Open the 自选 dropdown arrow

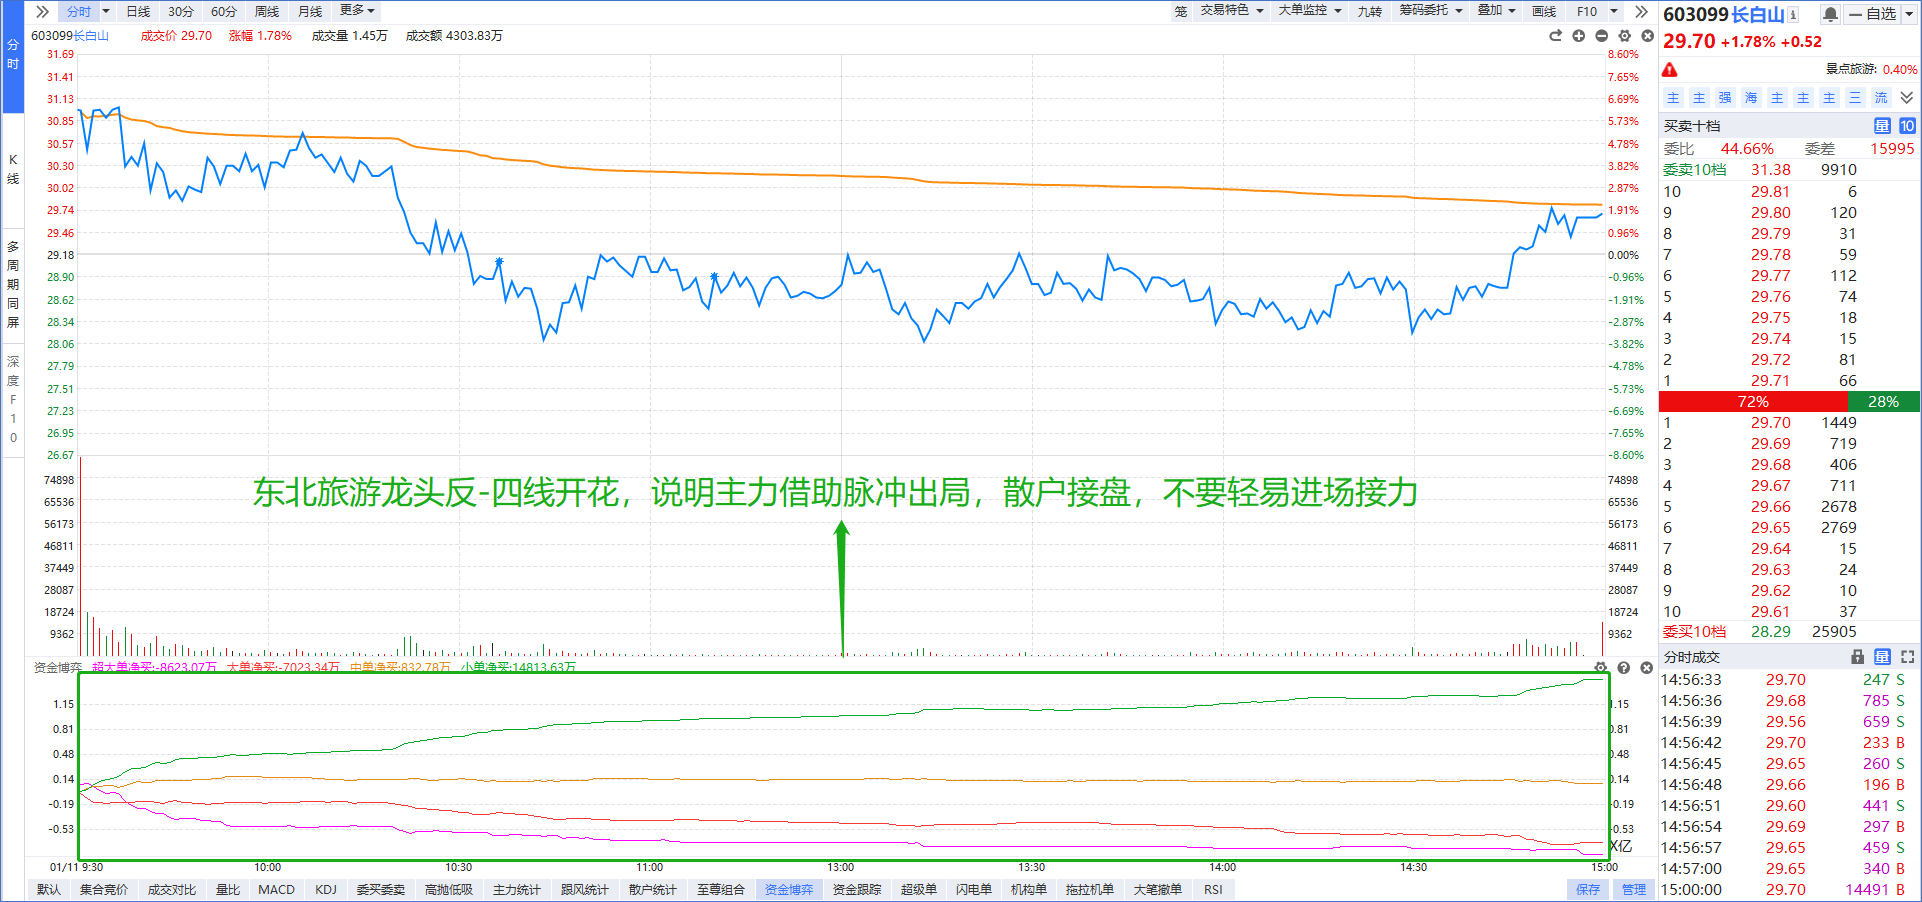click(x=1909, y=14)
